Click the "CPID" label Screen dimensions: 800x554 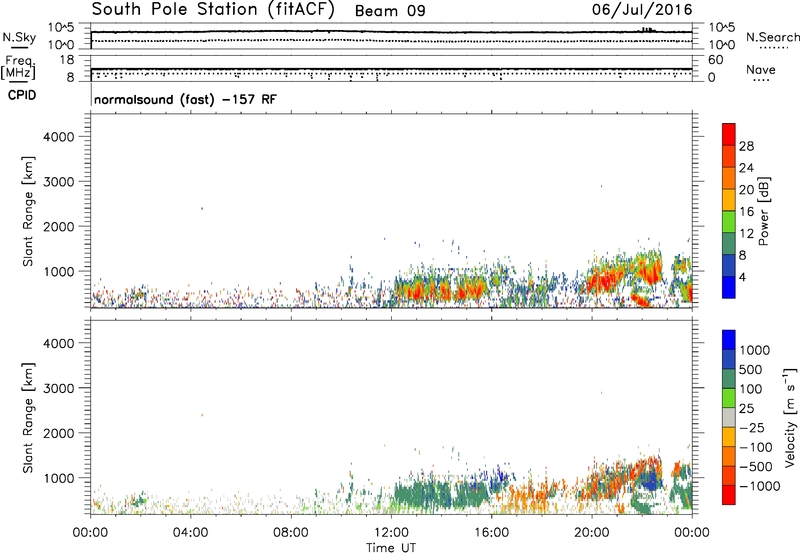point(22,95)
